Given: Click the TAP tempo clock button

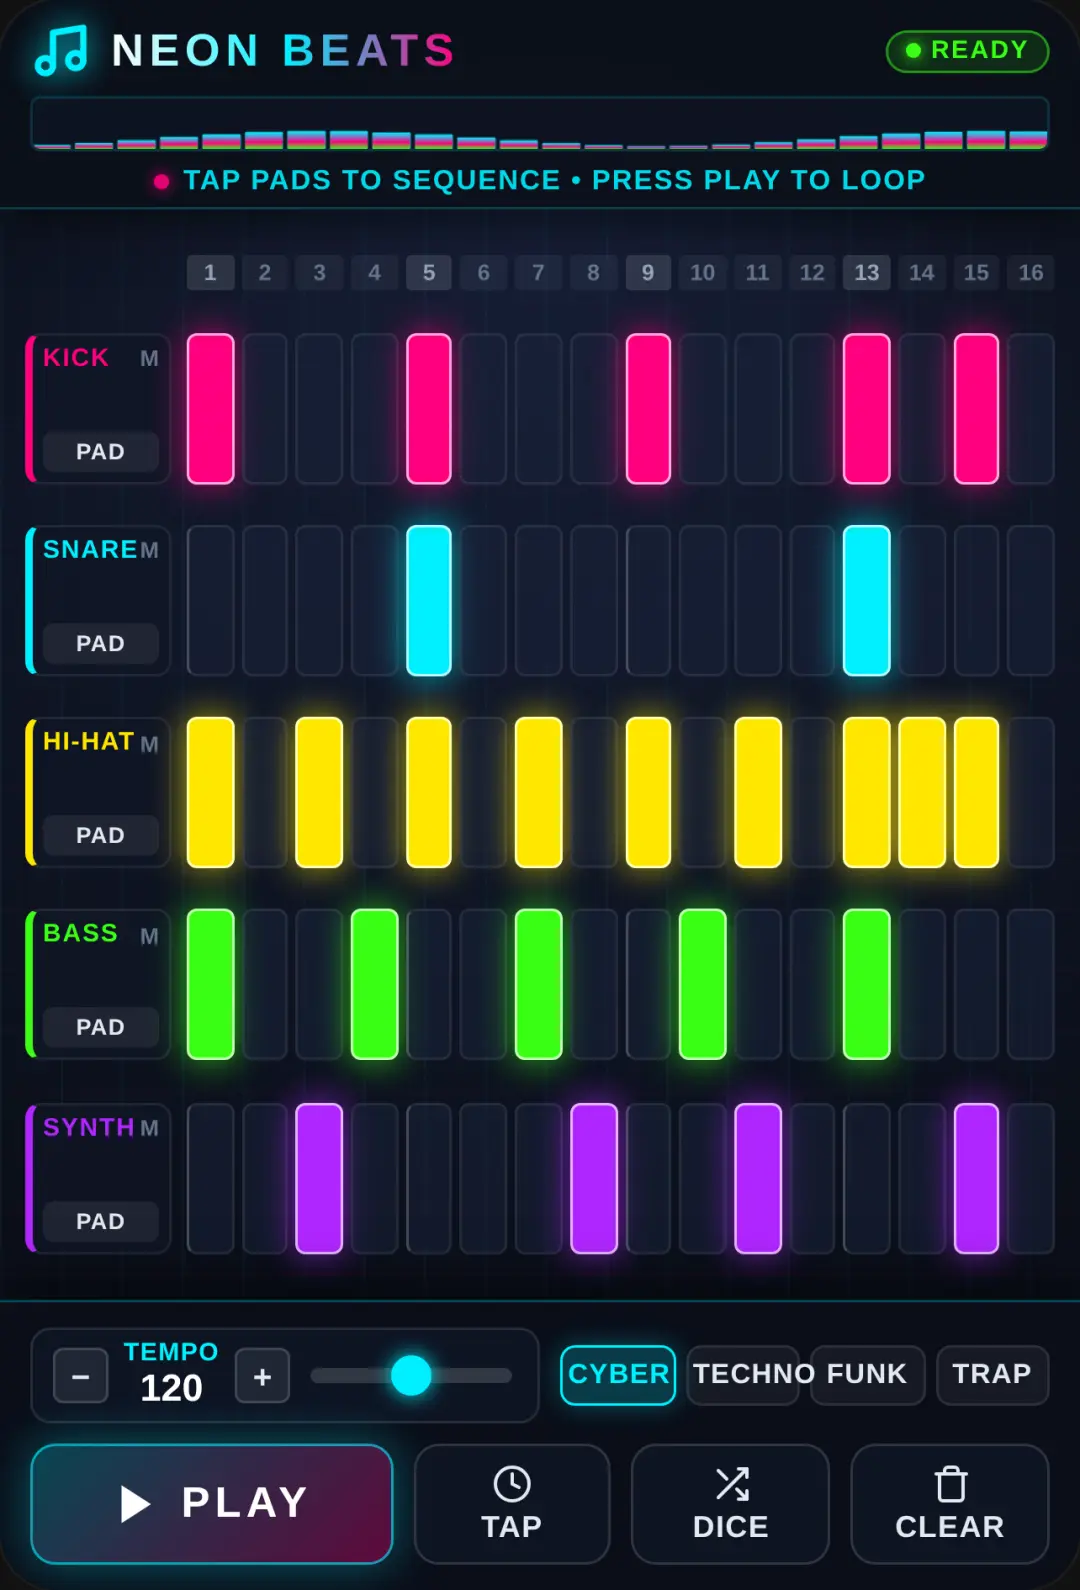Looking at the screenshot, I should [512, 1504].
